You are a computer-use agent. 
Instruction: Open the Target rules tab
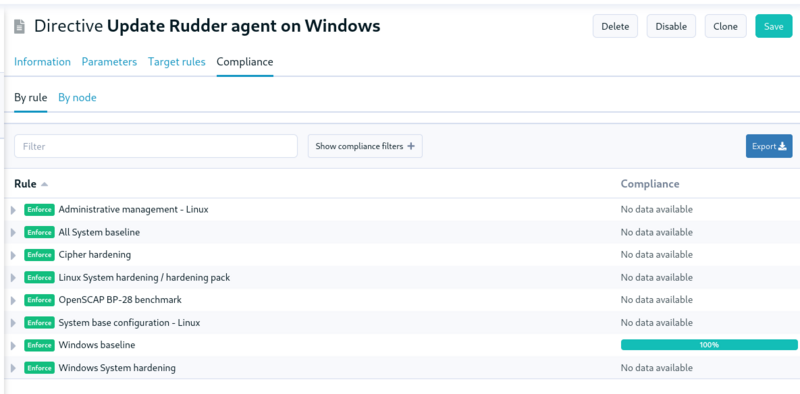click(177, 62)
